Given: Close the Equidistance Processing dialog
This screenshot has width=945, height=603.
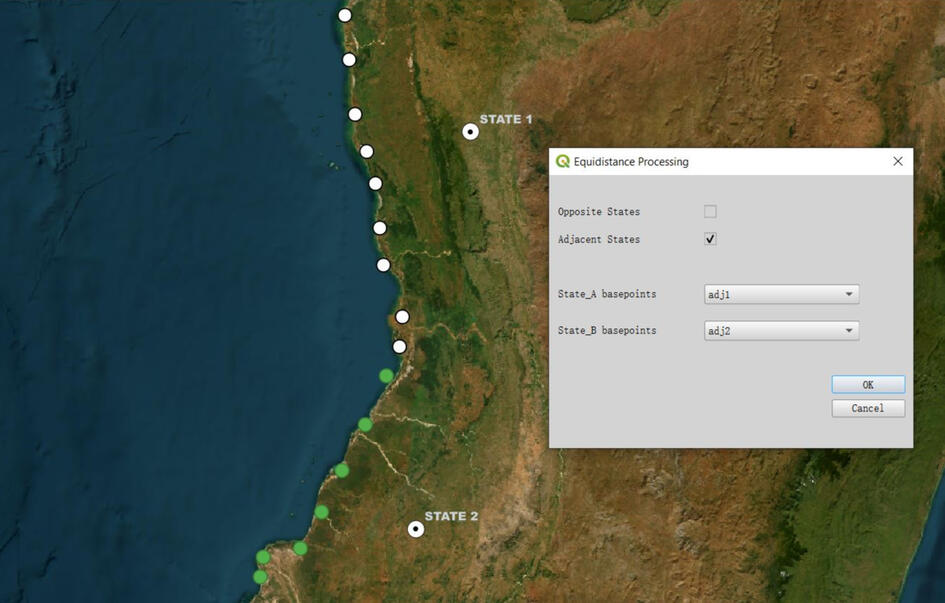Looking at the screenshot, I should tap(897, 161).
